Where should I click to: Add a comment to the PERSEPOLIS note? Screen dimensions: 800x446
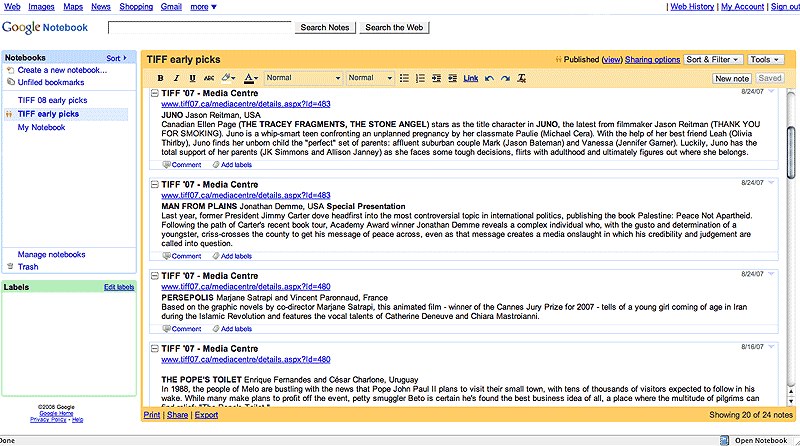182,329
